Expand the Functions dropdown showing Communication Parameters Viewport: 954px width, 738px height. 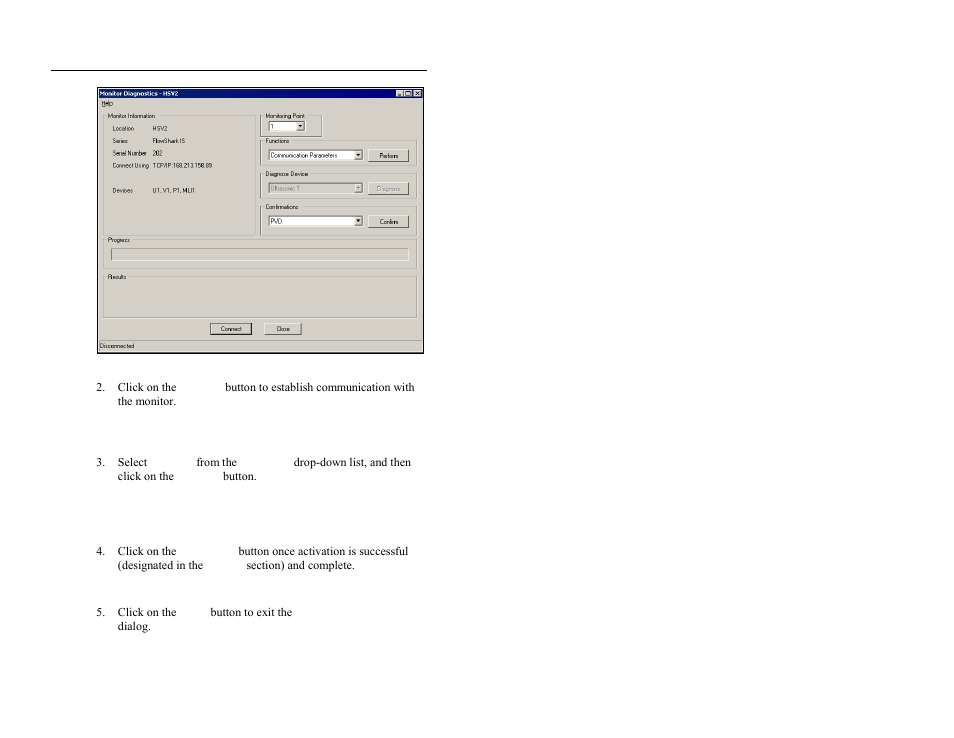coord(316,155)
